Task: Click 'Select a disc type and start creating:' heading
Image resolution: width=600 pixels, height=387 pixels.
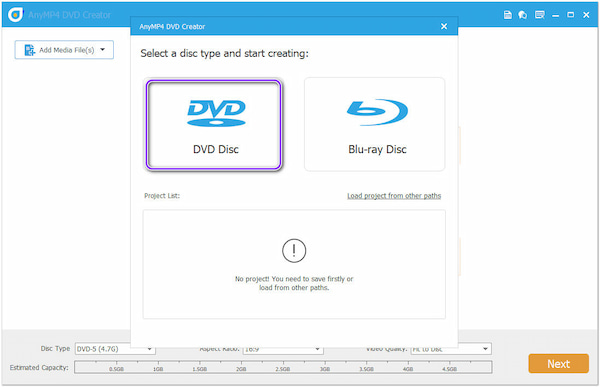Action: coord(224,53)
